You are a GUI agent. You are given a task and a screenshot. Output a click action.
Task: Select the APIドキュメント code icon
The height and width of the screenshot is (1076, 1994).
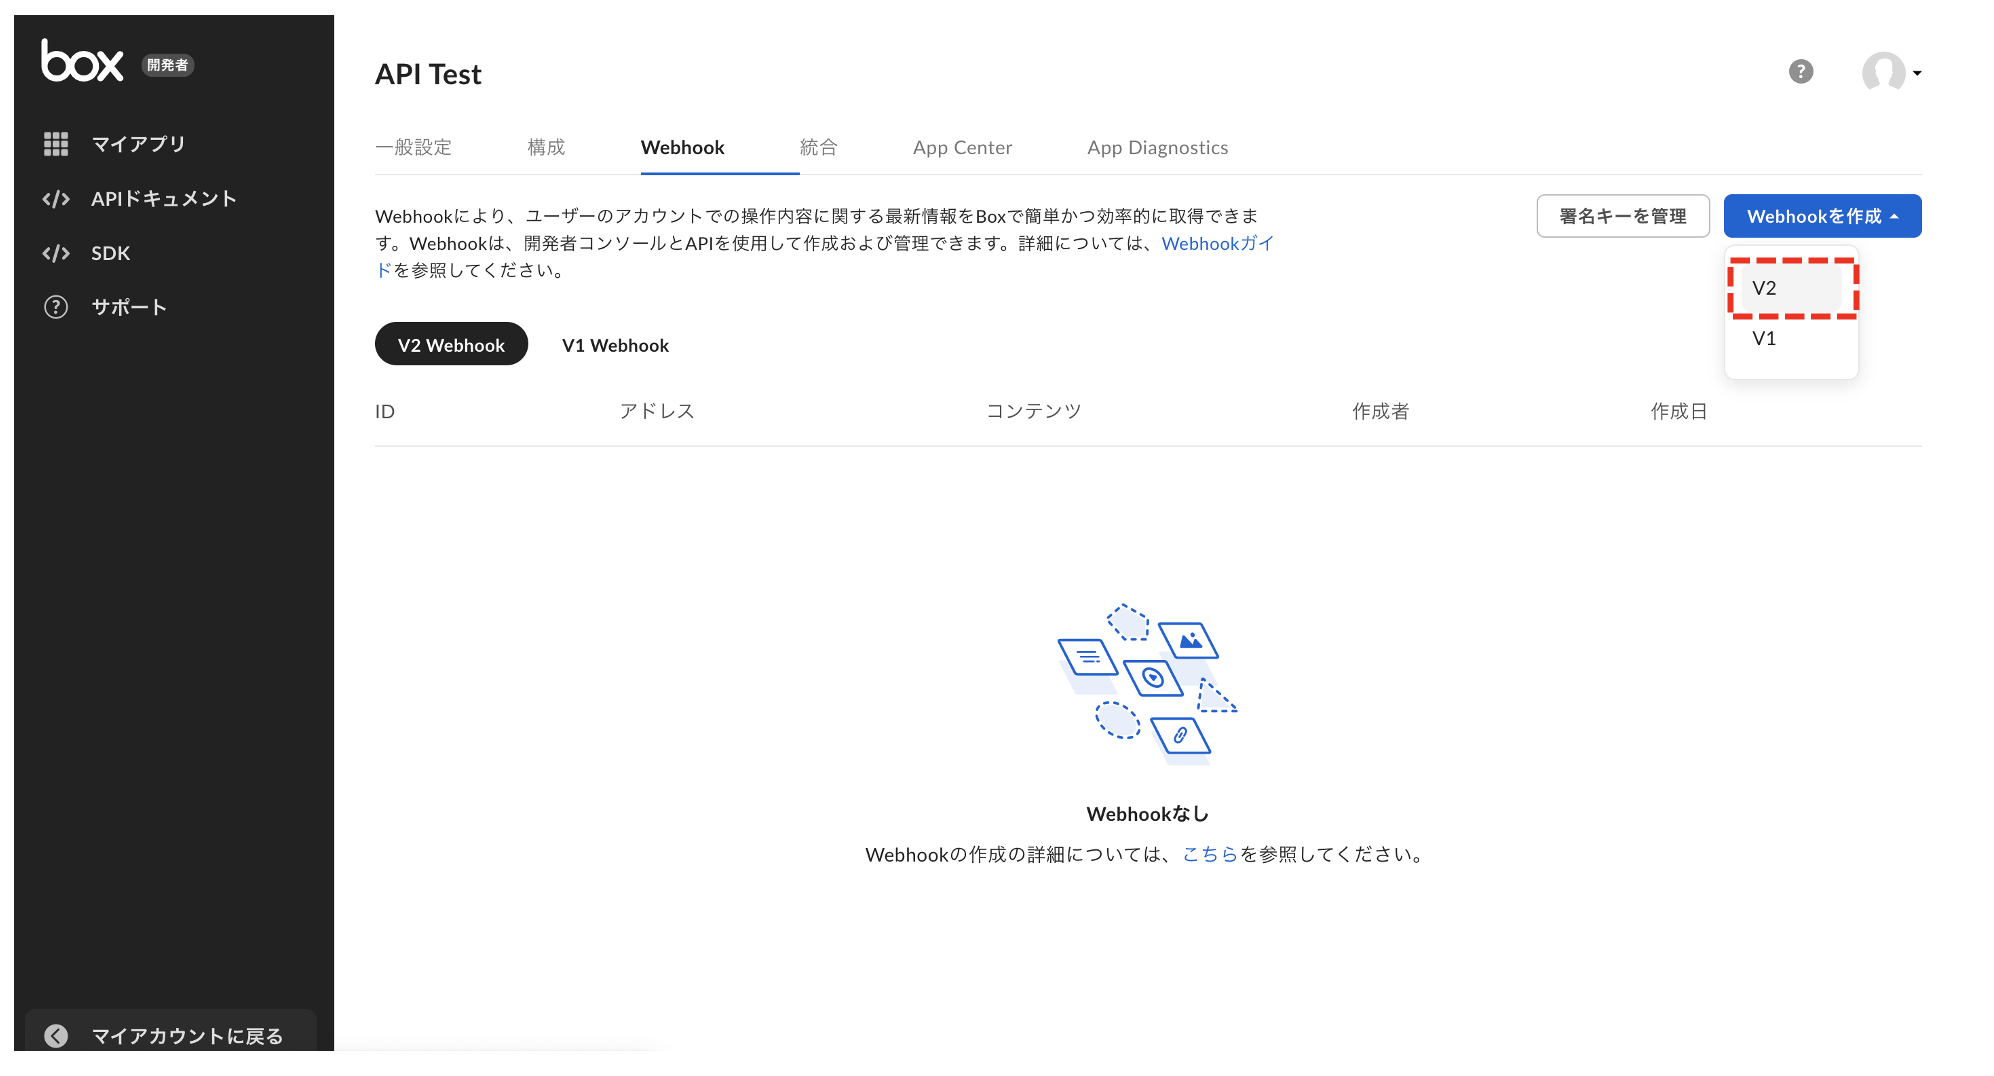[x=56, y=198]
